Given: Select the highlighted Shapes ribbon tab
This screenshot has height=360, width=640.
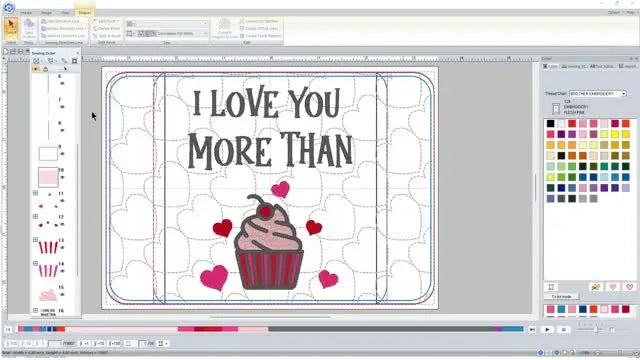Looking at the screenshot, I should coord(84,13).
